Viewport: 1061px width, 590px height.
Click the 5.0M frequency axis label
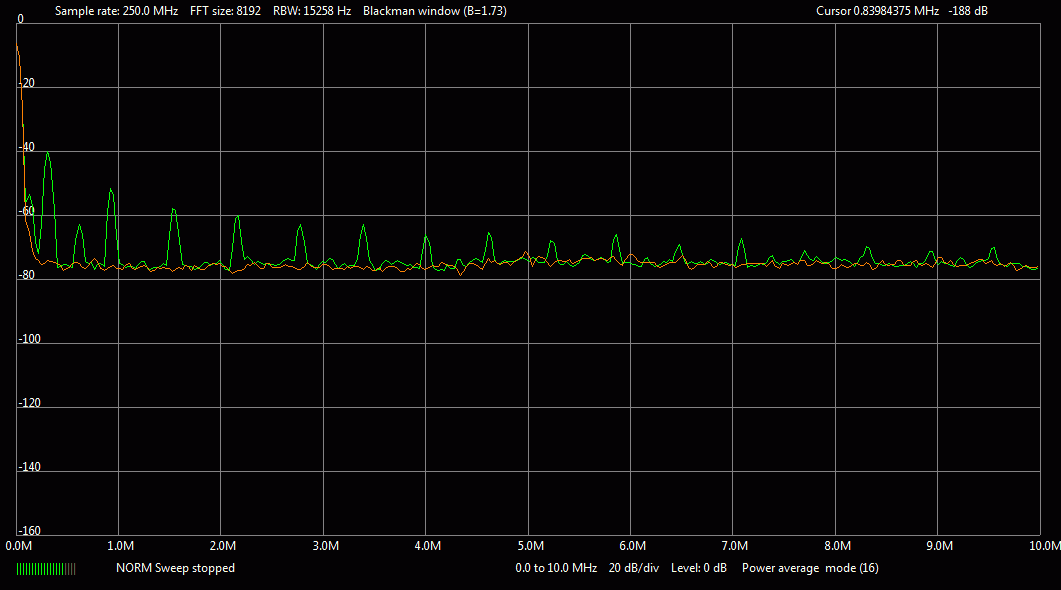(530, 546)
